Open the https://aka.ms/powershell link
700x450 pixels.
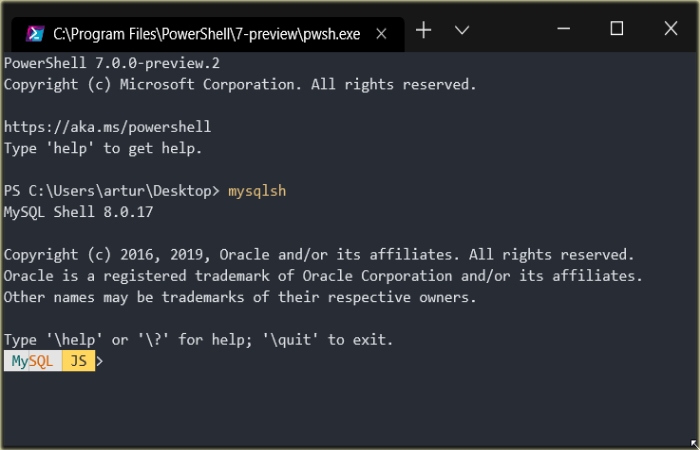107,127
